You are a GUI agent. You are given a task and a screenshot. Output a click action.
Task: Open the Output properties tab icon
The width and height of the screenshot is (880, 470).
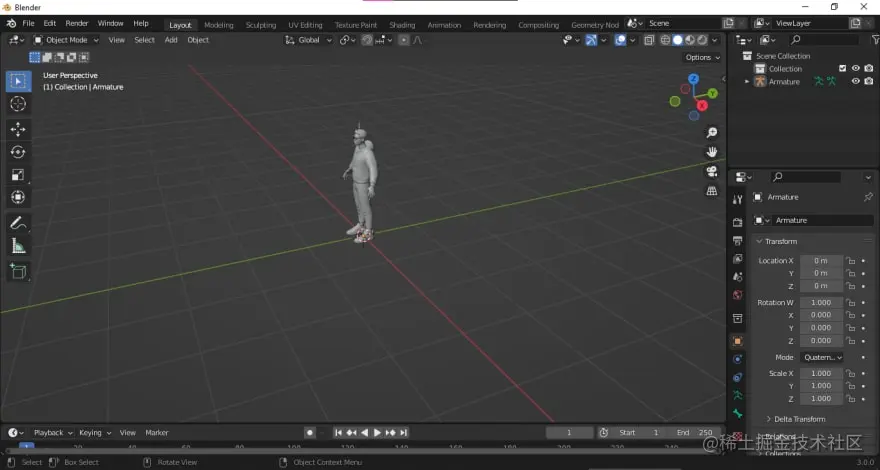[x=737, y=241]
